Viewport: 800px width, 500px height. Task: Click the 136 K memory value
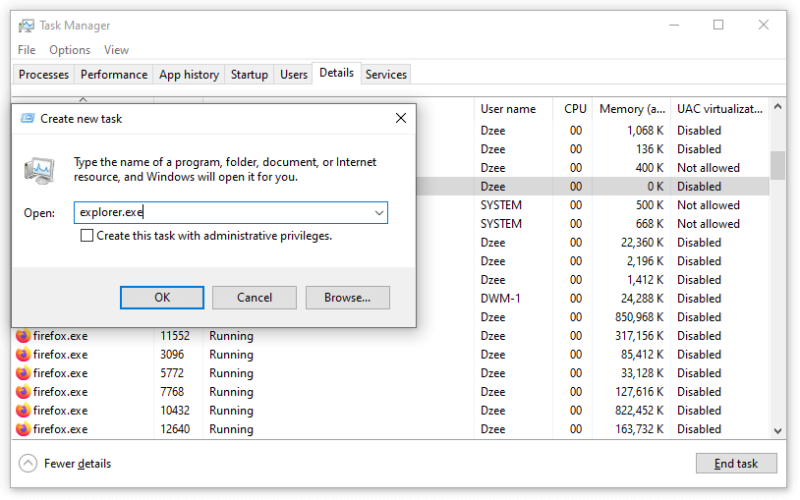point(650,149)
